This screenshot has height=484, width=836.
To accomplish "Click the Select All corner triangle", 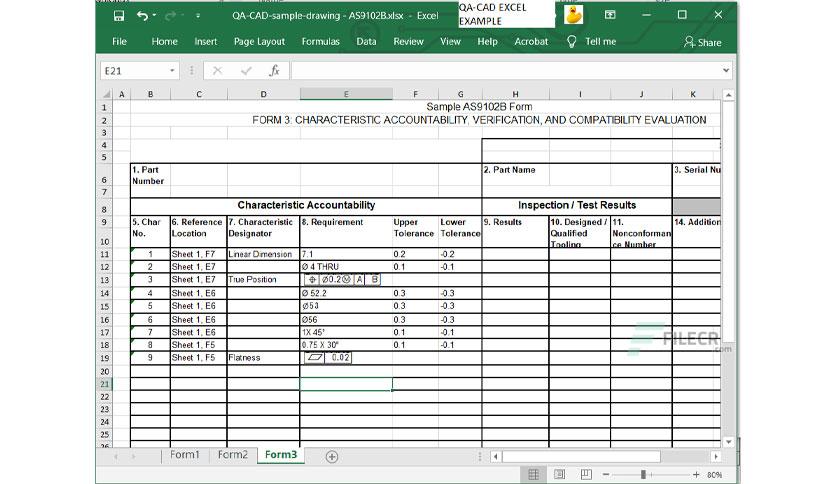I will [x=107, y=94].
